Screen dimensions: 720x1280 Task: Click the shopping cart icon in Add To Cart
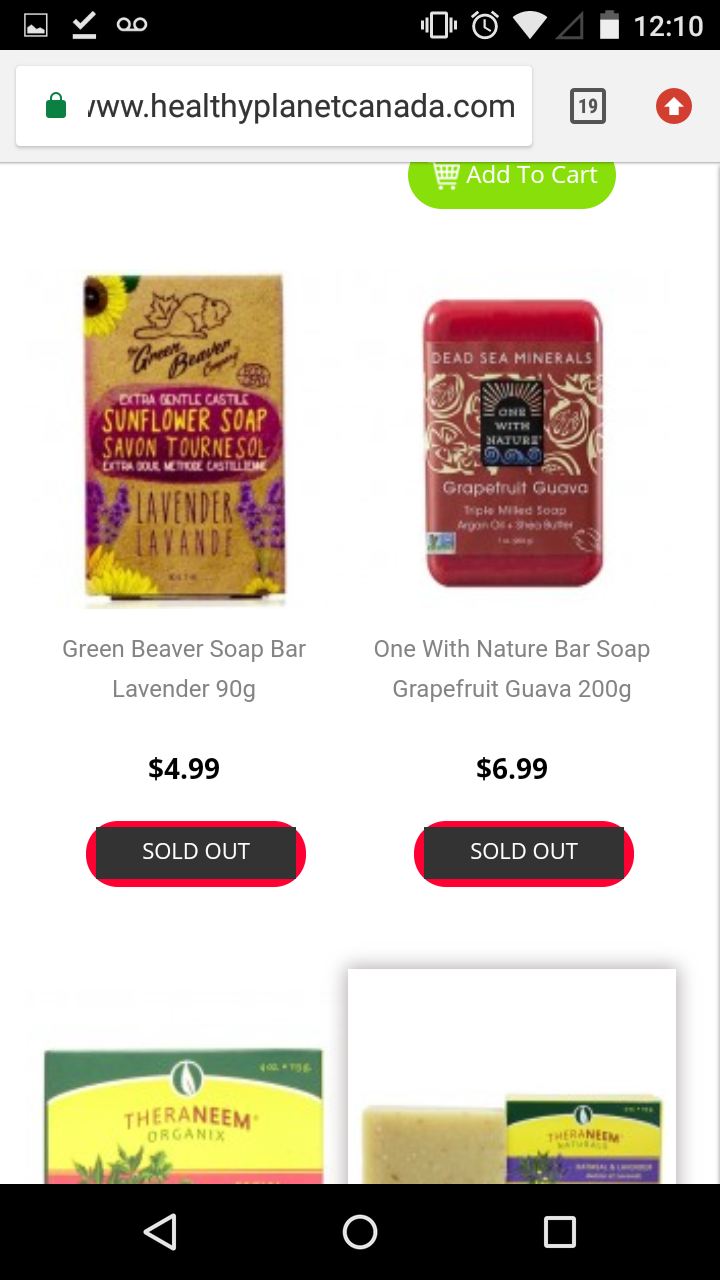tap(446, 175)
